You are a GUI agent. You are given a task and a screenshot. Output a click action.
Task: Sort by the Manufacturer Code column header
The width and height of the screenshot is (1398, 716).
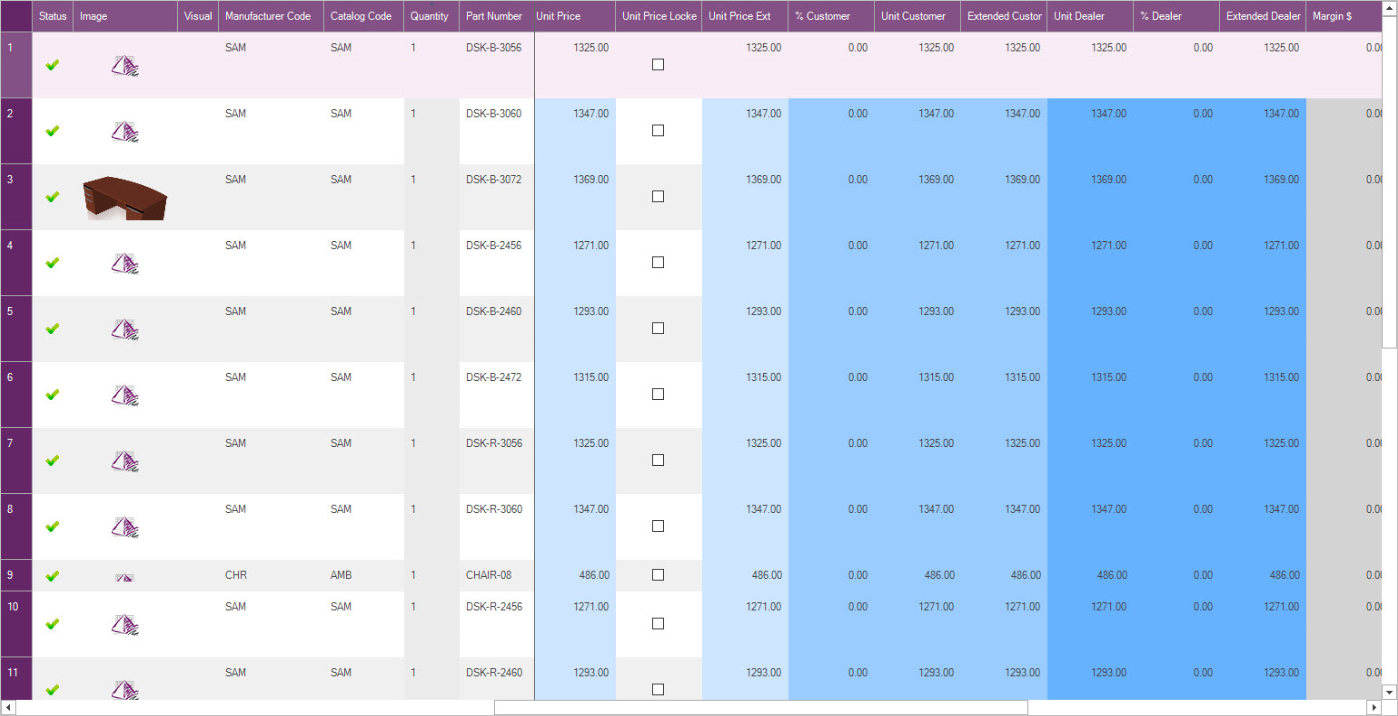[x=271, y=16]
